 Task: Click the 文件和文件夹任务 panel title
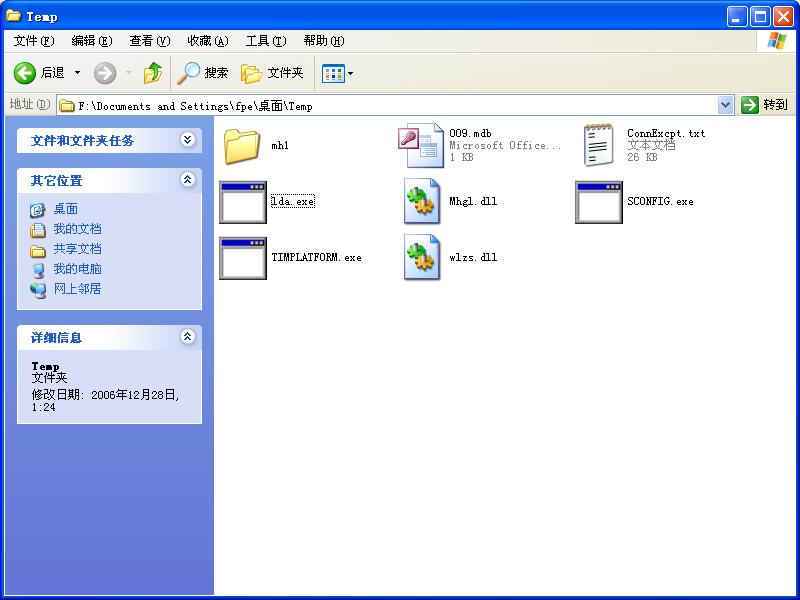82,140
